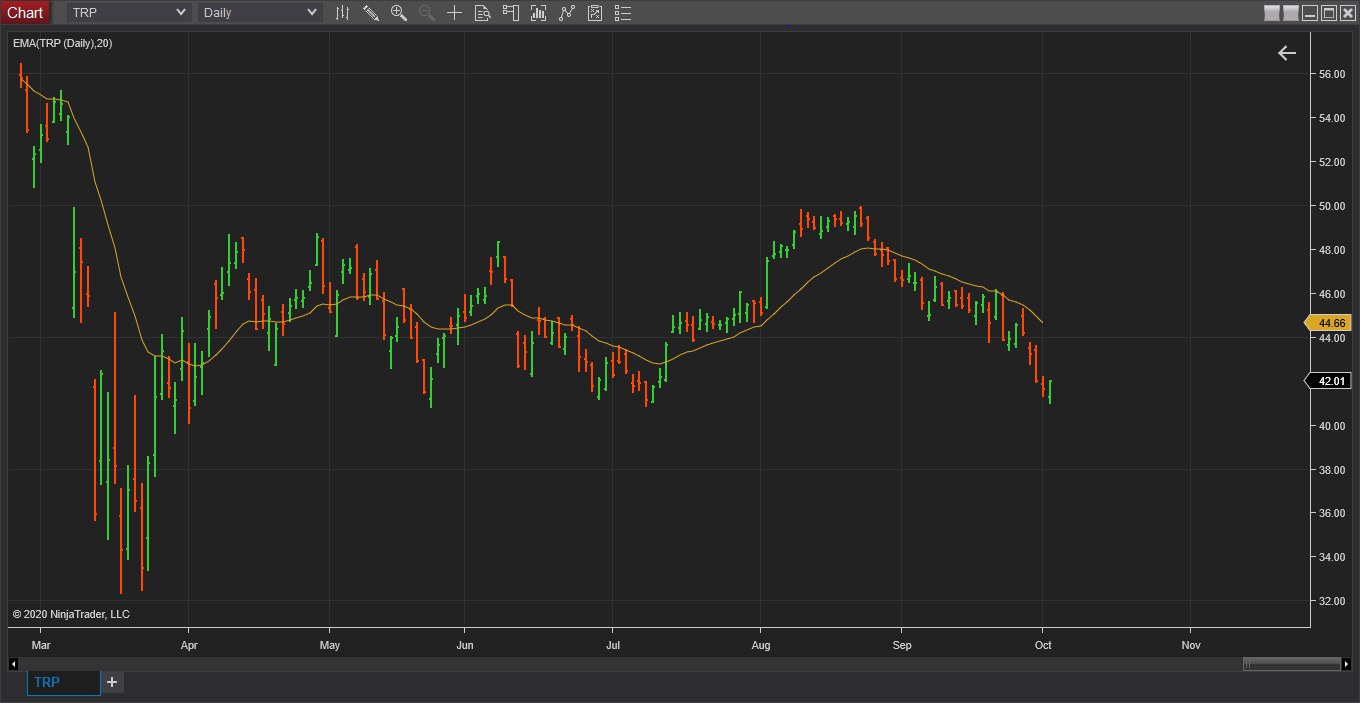
Task: Open the Indicators dialog icon
Action: [567, 13]
